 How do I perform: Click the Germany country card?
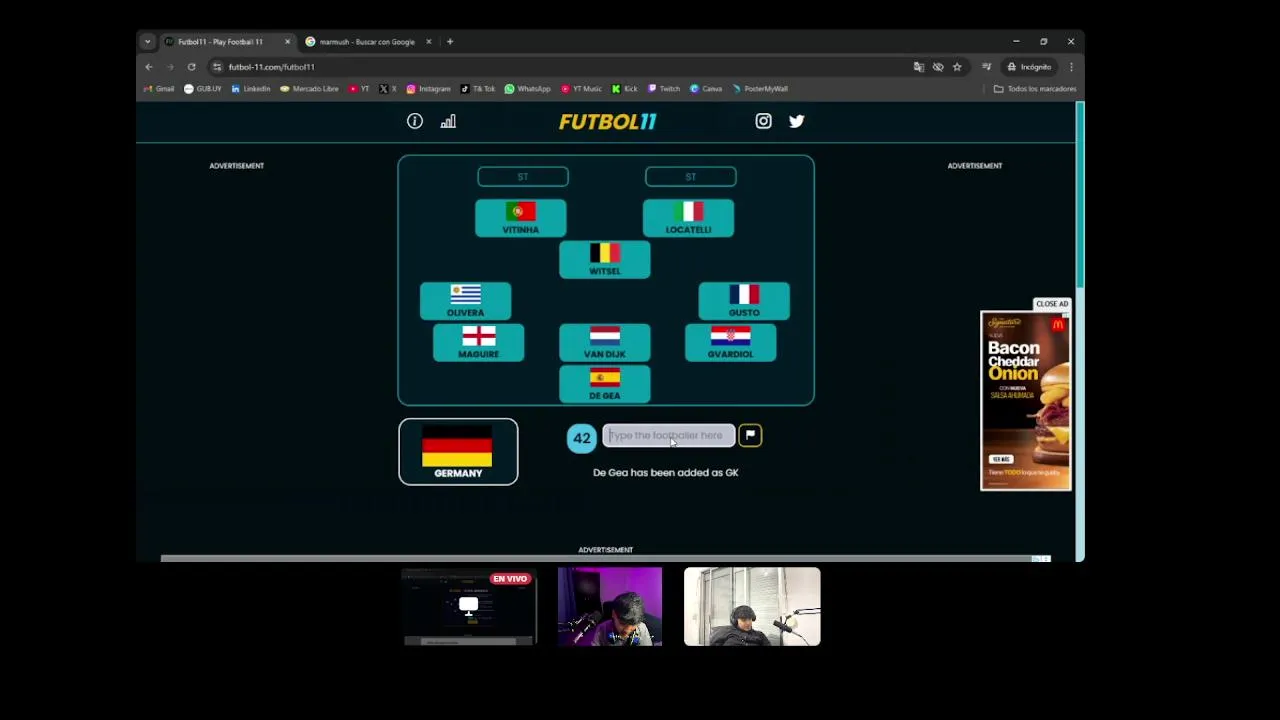tap(458, 452)
